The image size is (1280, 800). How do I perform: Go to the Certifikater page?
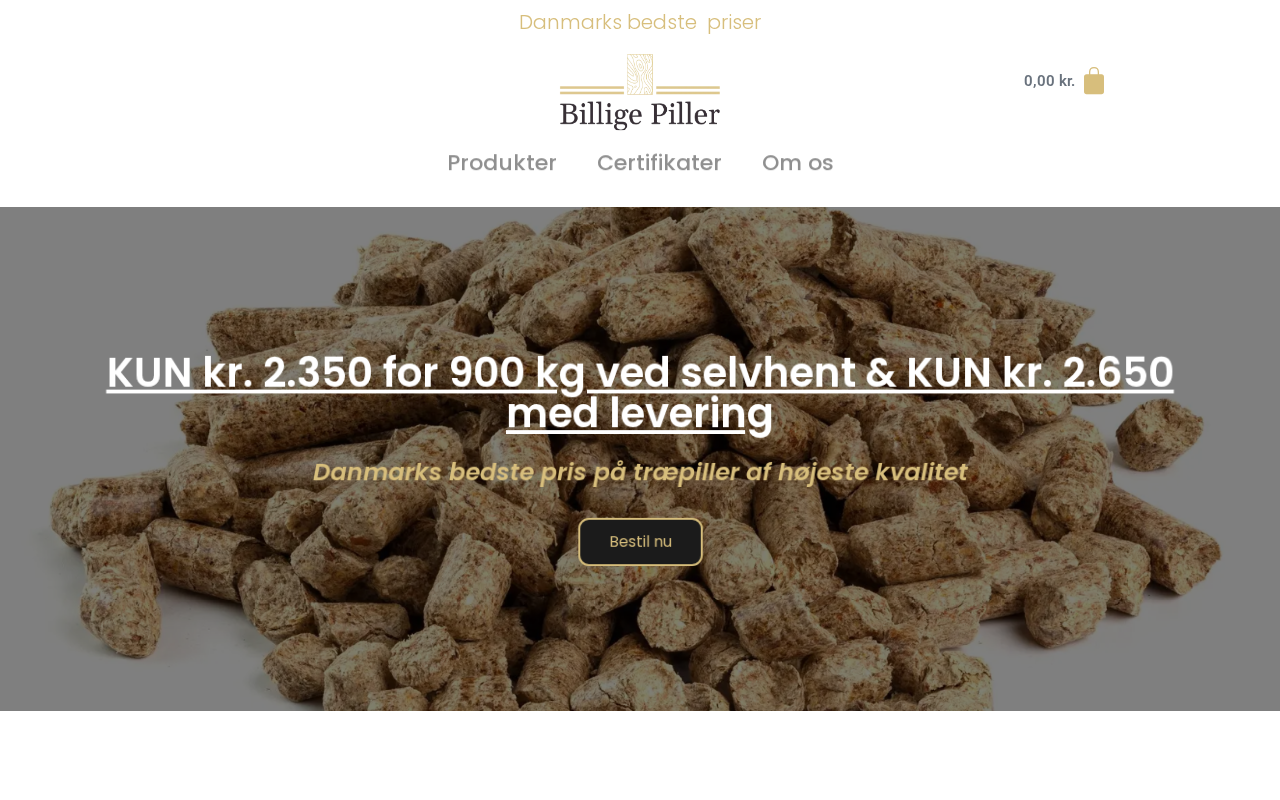(659, 163)
